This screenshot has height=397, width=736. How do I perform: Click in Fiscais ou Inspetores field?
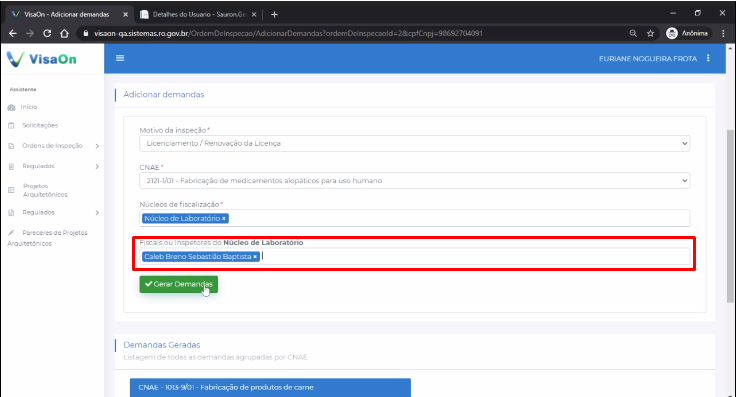(414, 256)
